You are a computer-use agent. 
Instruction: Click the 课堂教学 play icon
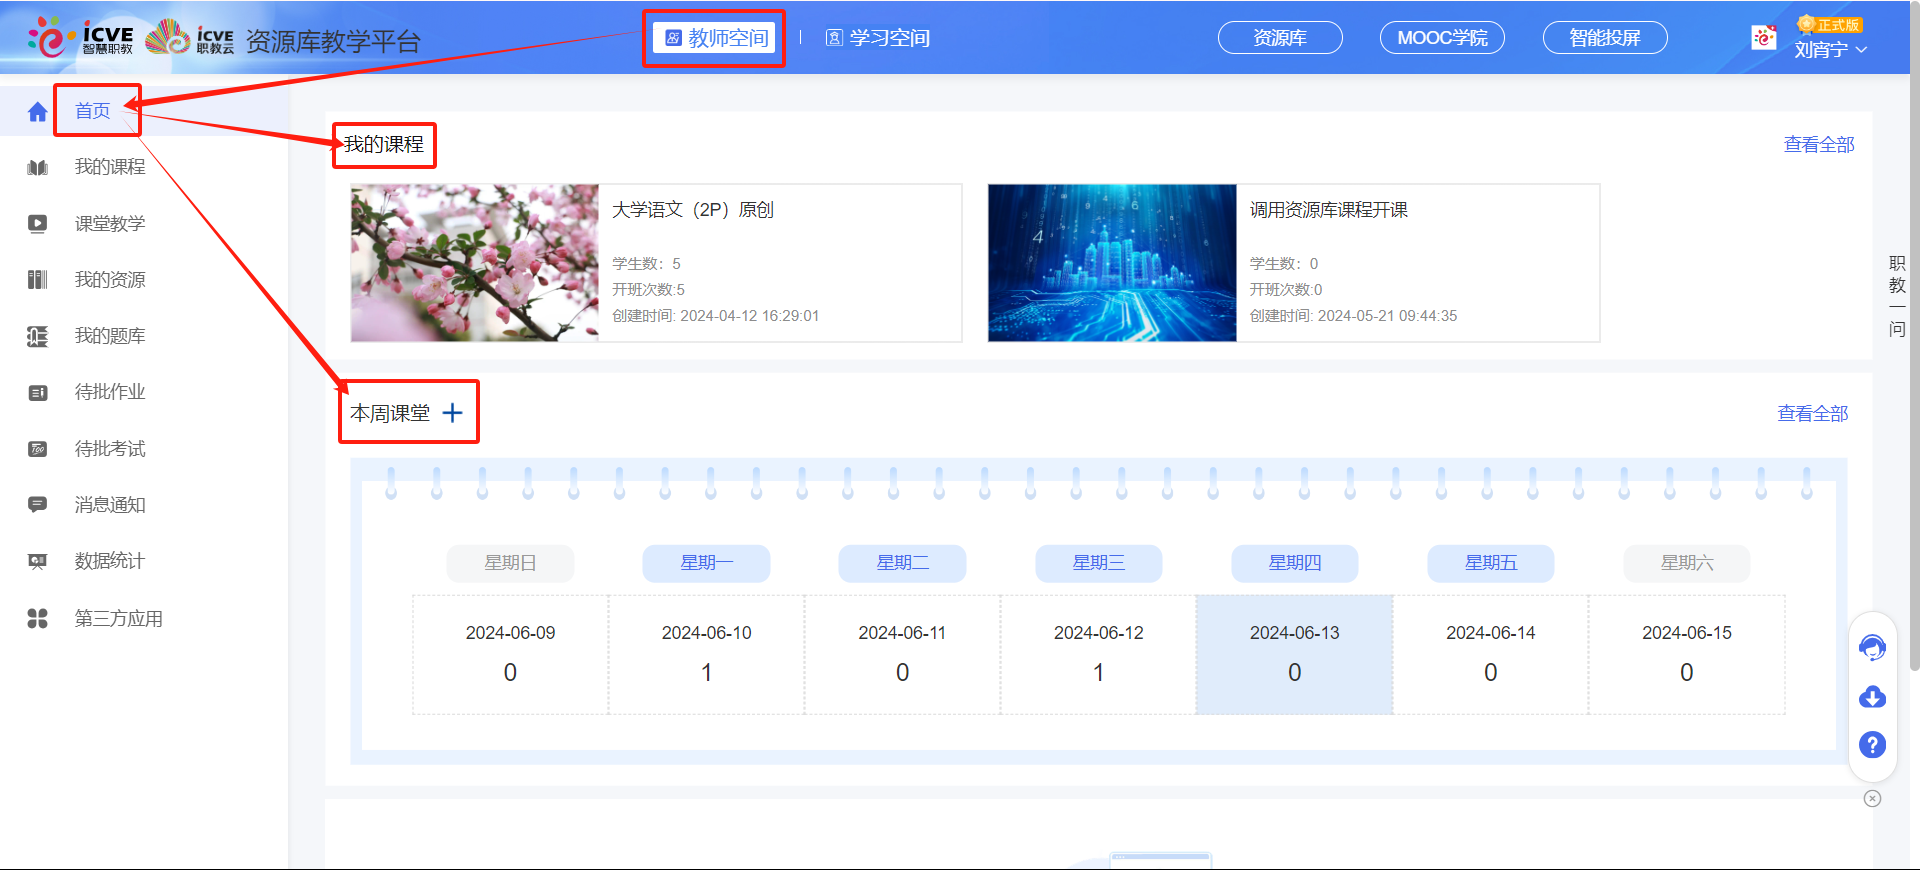pos(38,224)
